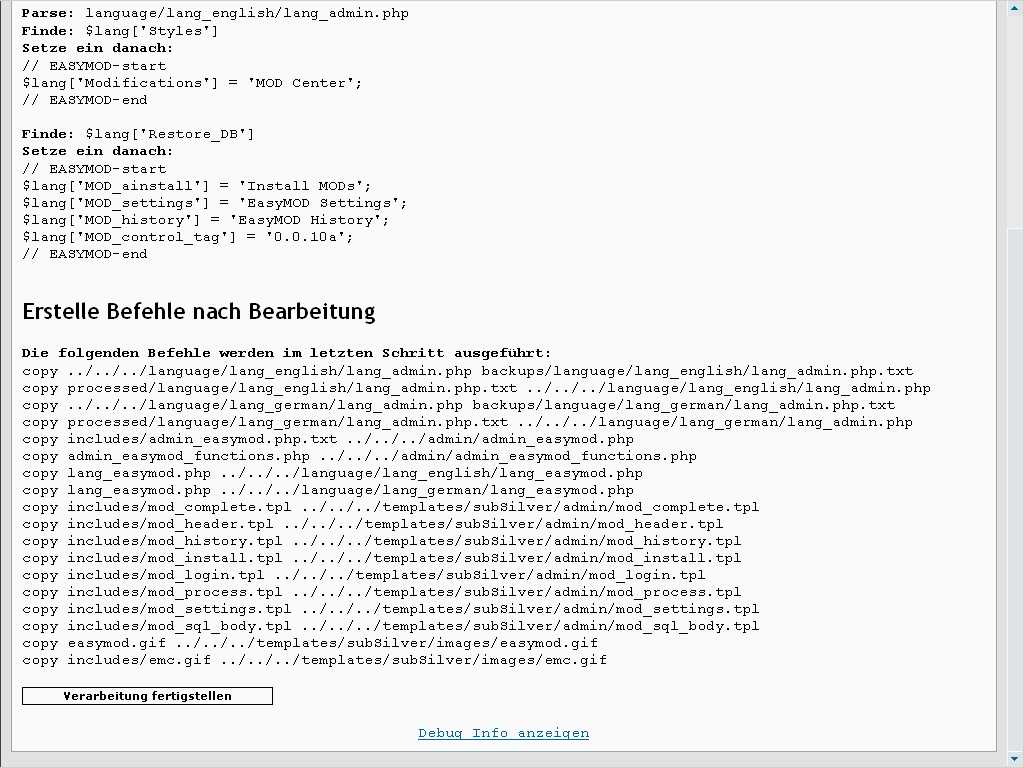Click the Verarbeitung fertigstellen button
Screen dimensions: 1024x768
147,696
